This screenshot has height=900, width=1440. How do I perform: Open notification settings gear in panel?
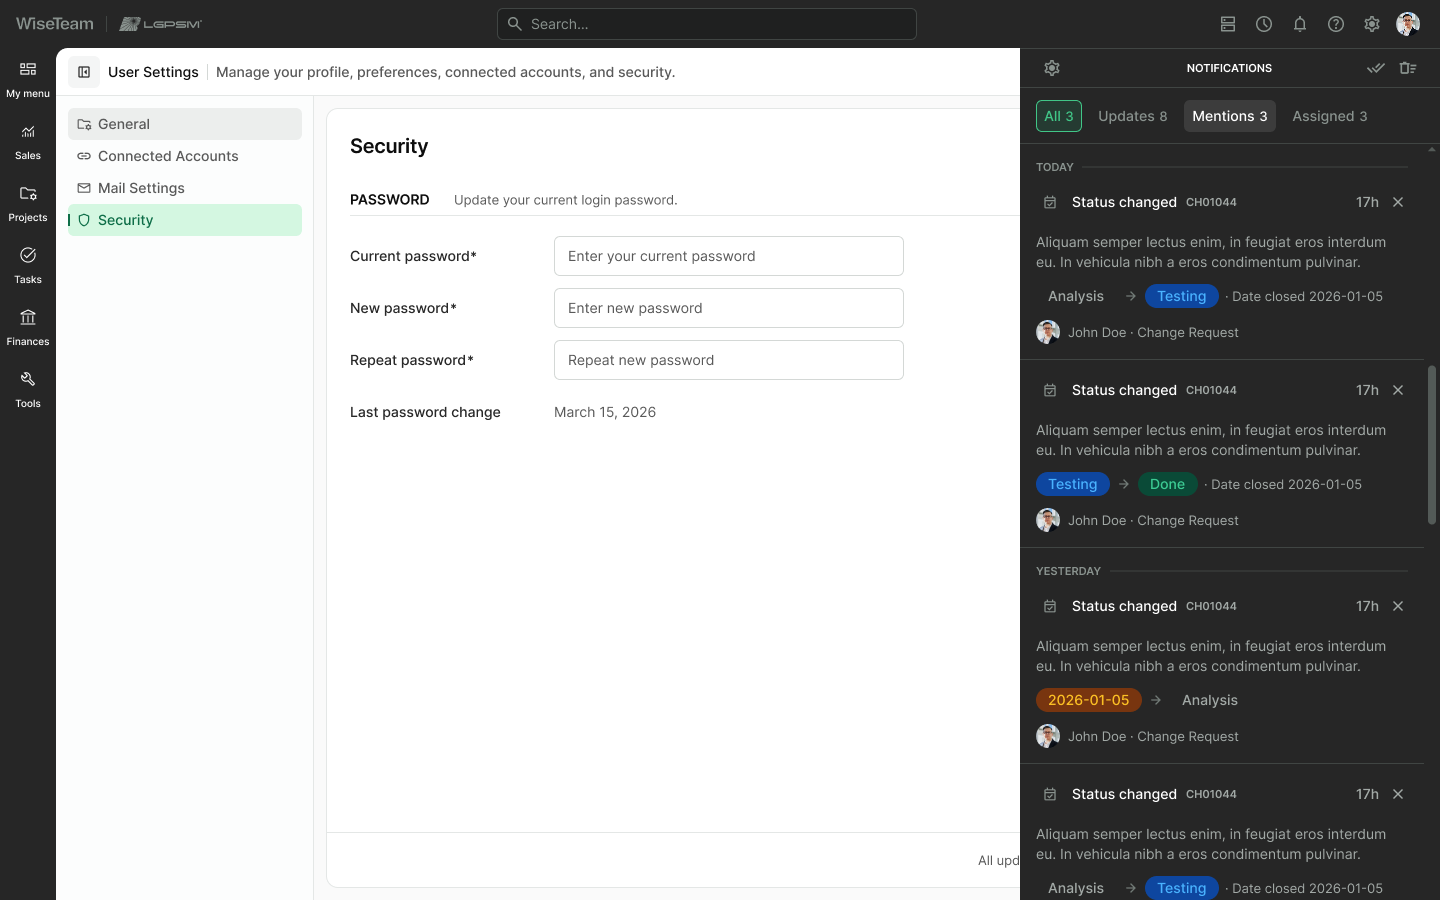(1052, 68)
